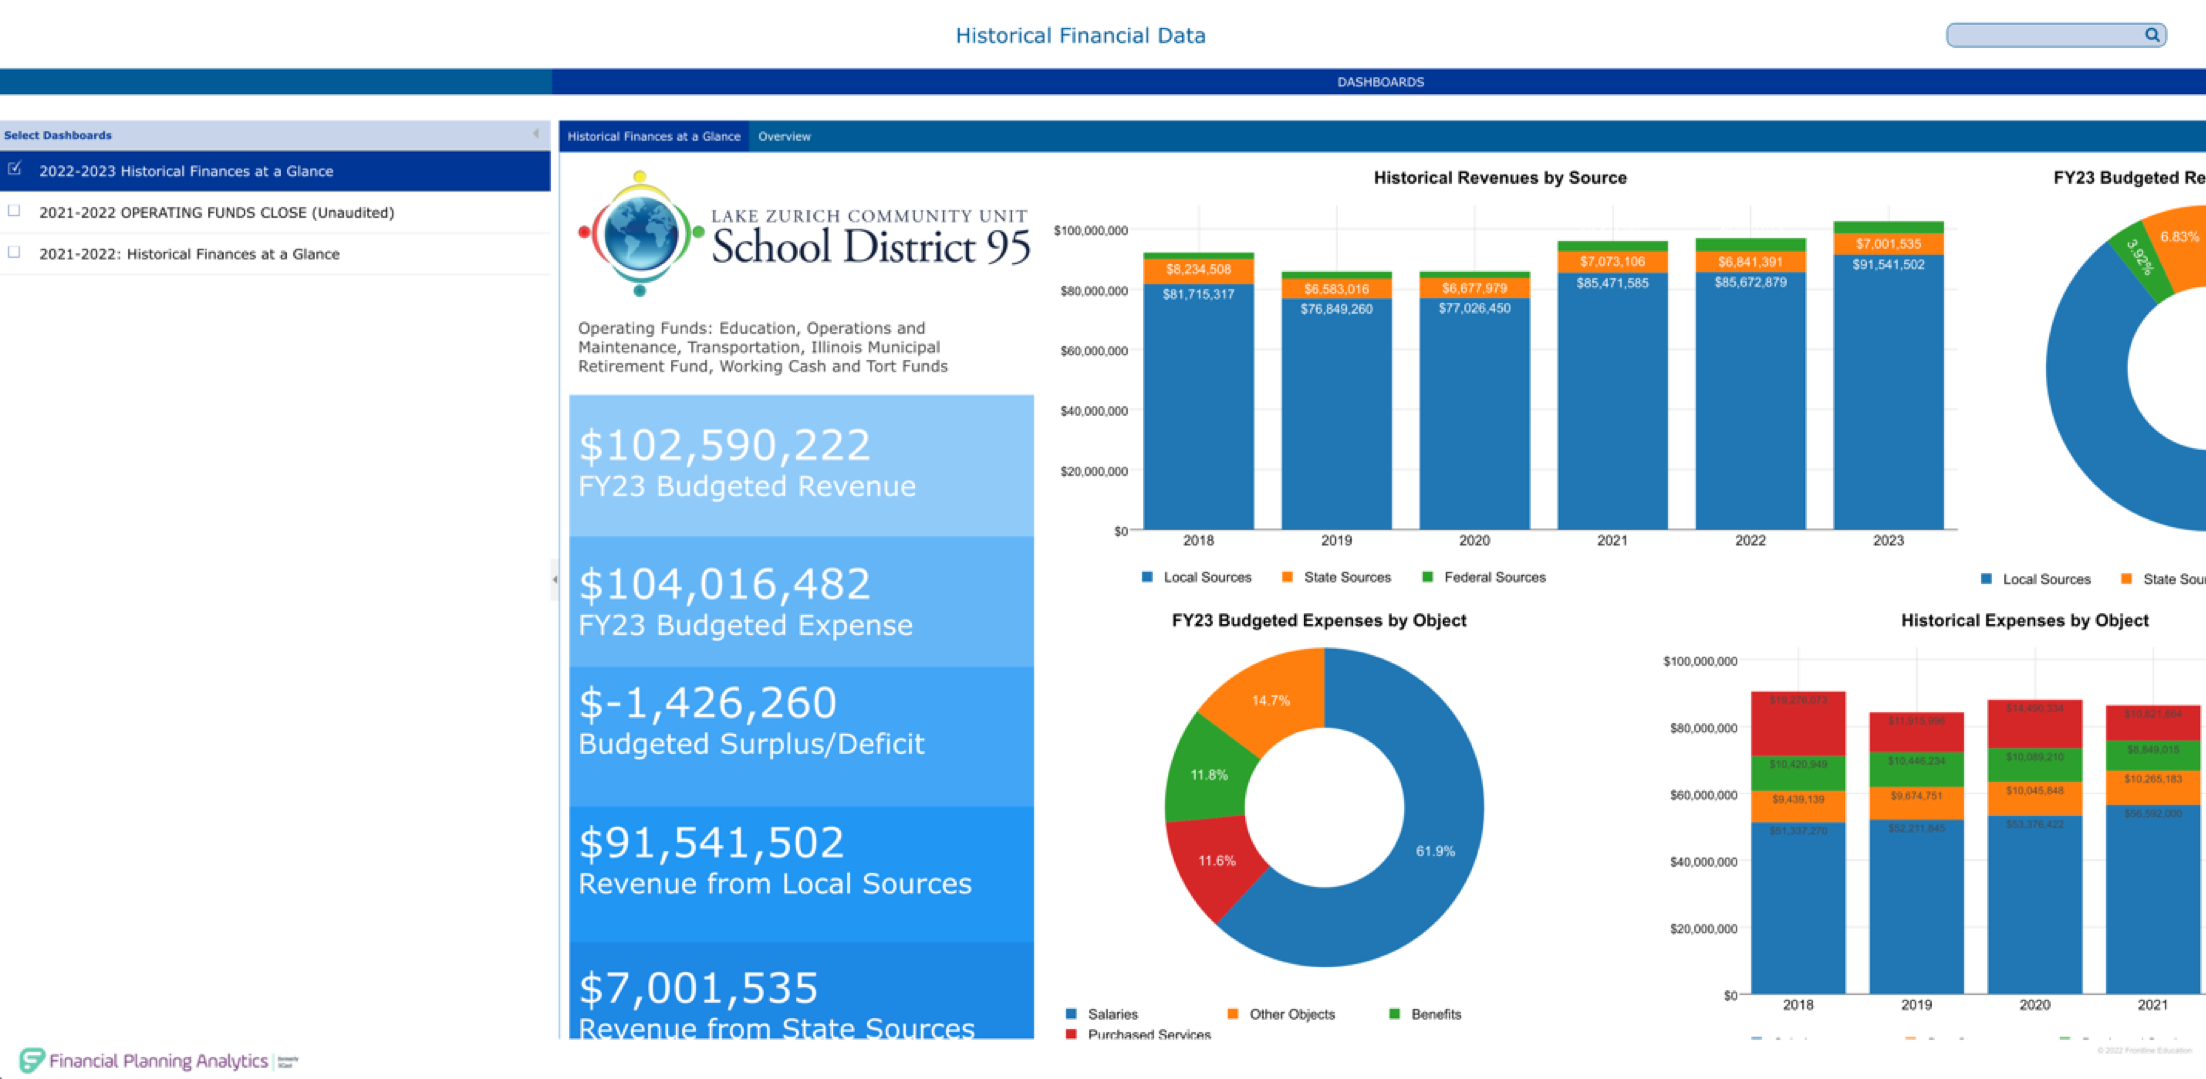2206x1079 pixels.
Task: Toggle Federal Sources legend in revenue chart
Action: coord(1484,577)
